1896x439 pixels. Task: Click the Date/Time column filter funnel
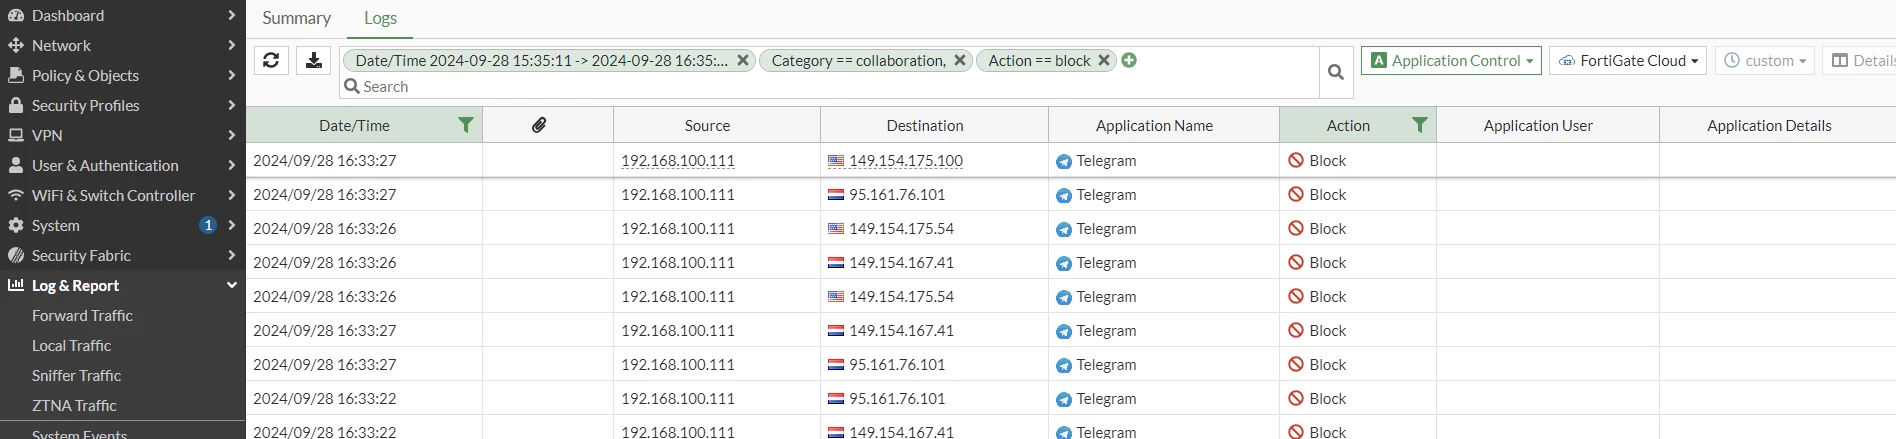pyautogui.click(x=465, y=125)
